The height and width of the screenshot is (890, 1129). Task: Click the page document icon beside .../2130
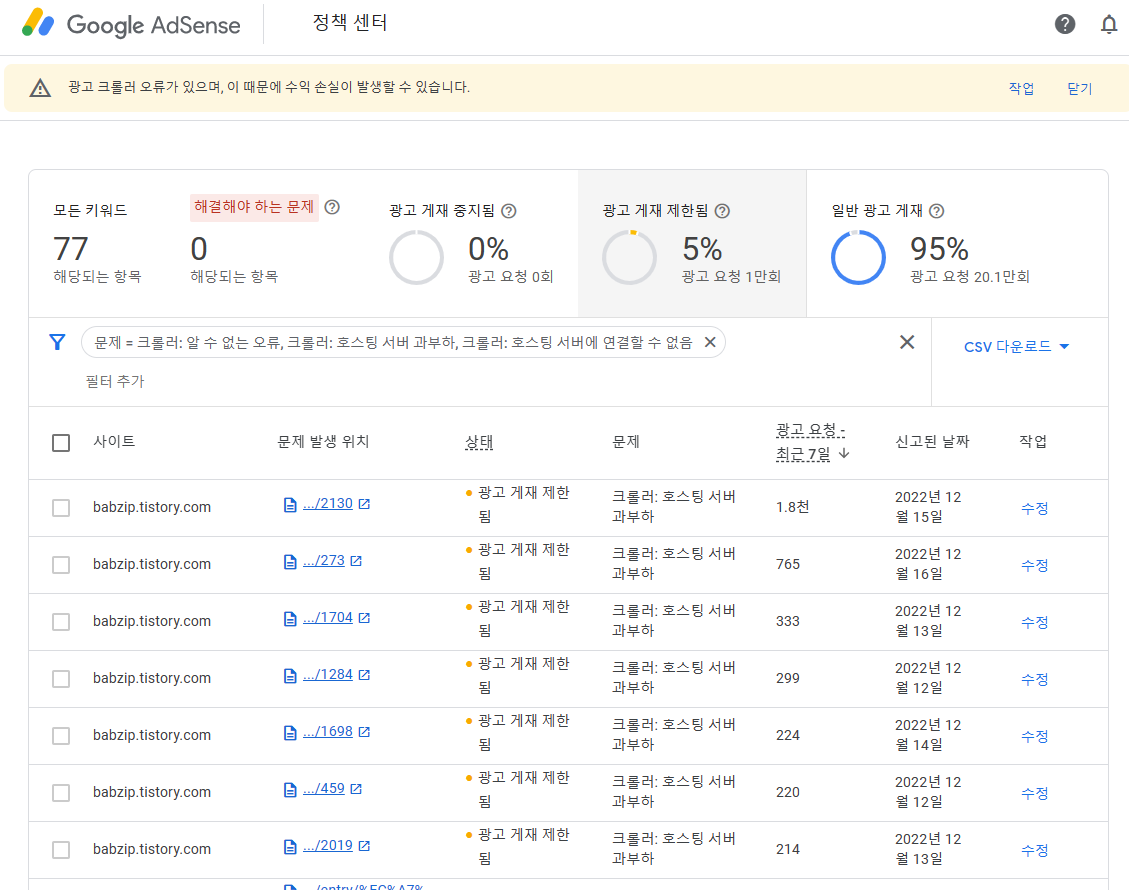(290, 505)
